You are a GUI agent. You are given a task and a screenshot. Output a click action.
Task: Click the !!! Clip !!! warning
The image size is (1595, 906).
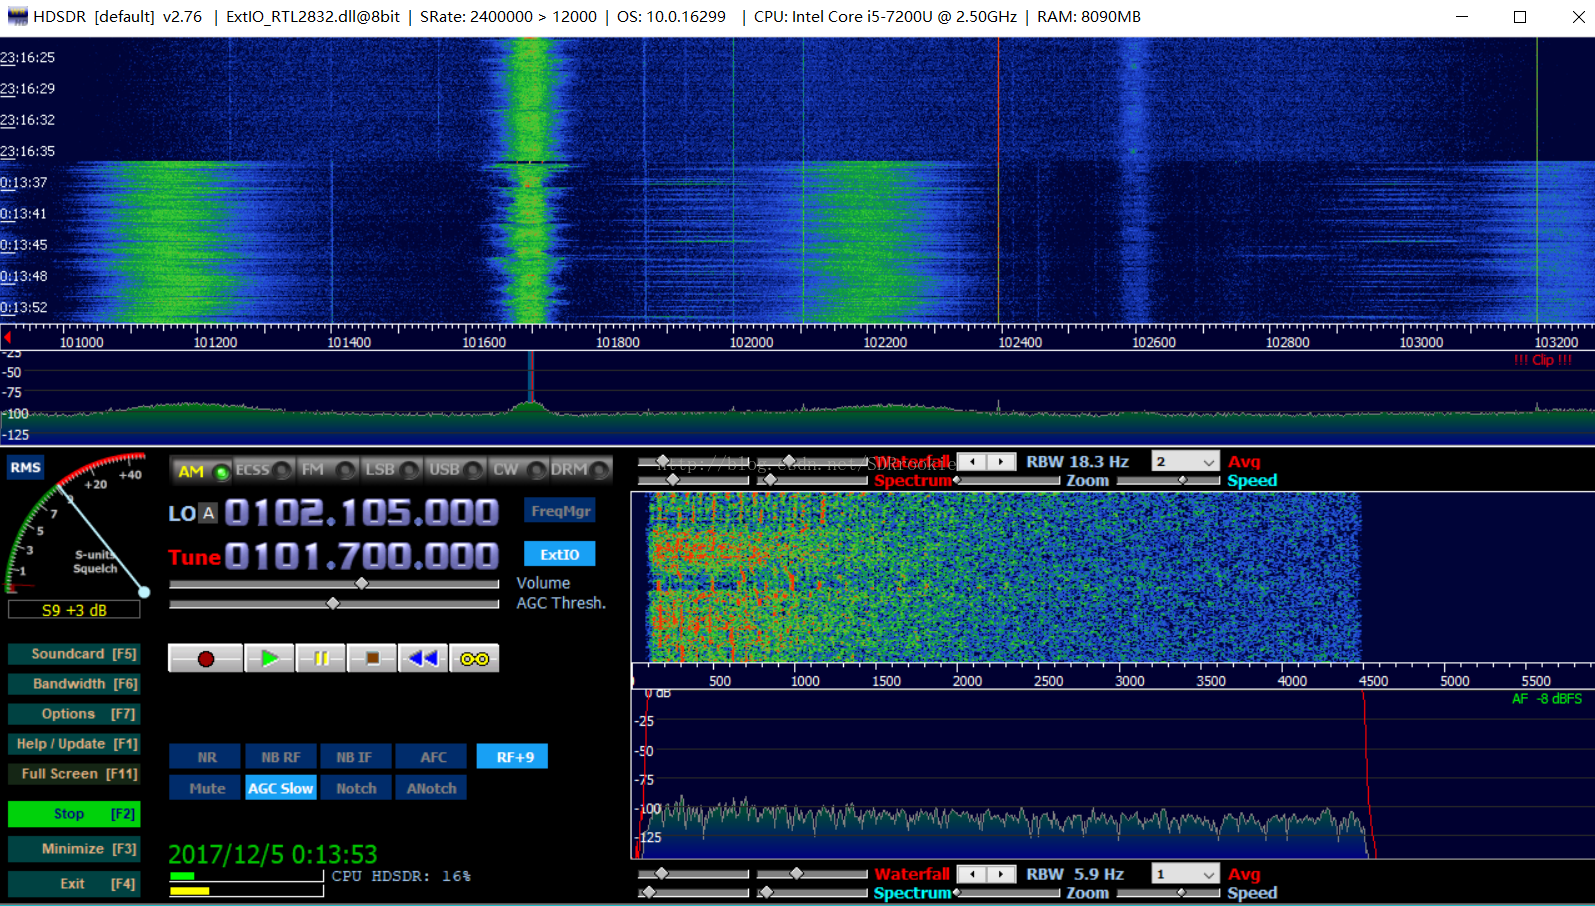click(x=1542, y=360)
